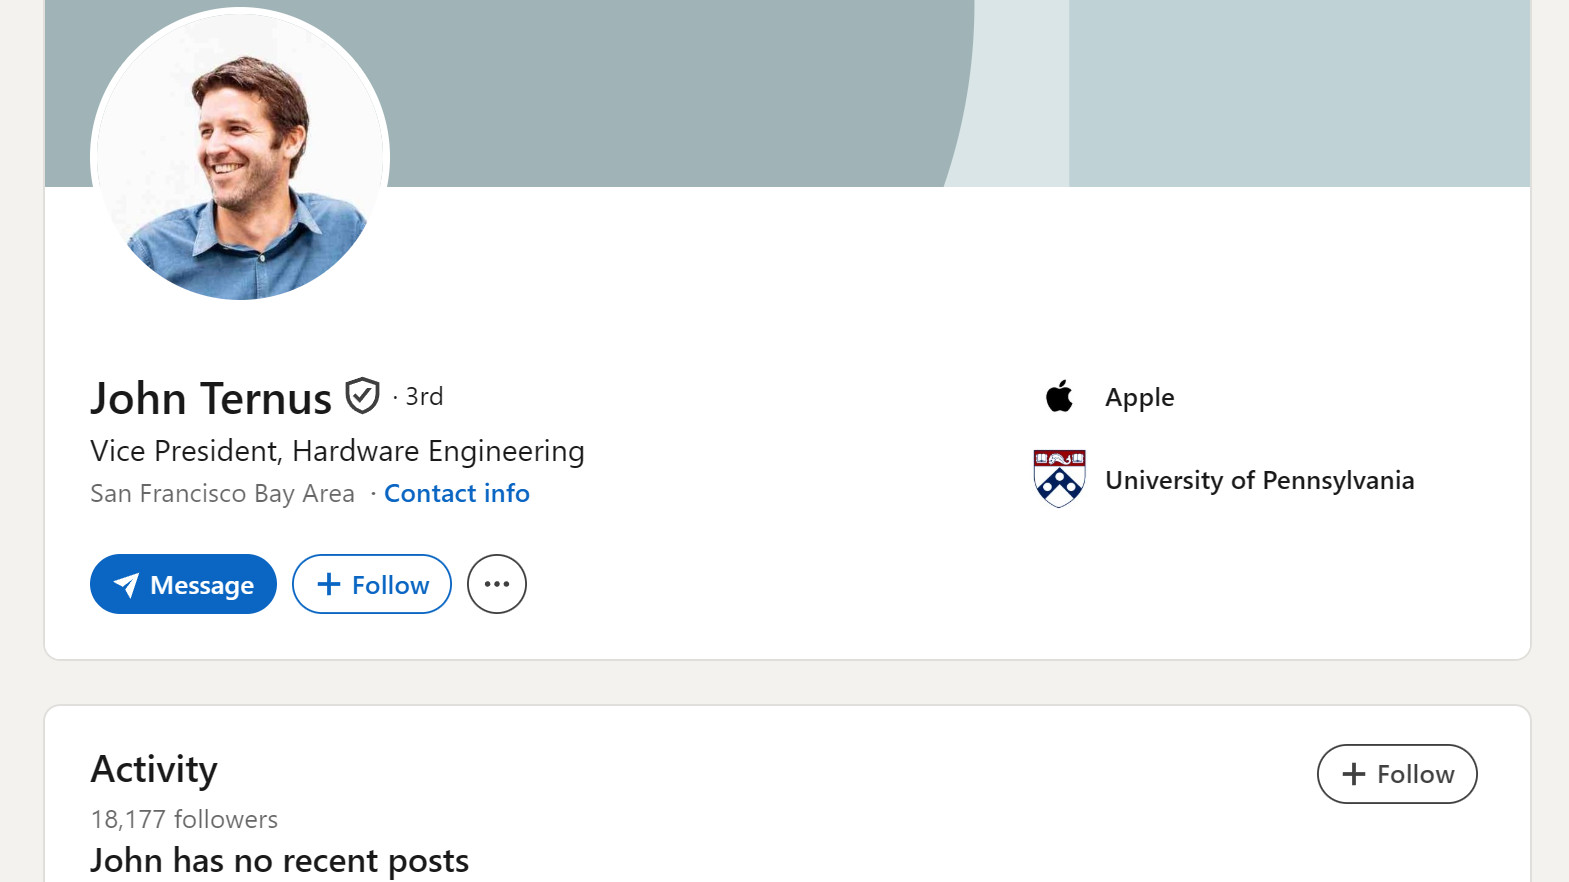Image resolution: width=1569 pixels, height=882 pixels.
Task: Open the Apple company page entry
Action: click(1139, 396)
